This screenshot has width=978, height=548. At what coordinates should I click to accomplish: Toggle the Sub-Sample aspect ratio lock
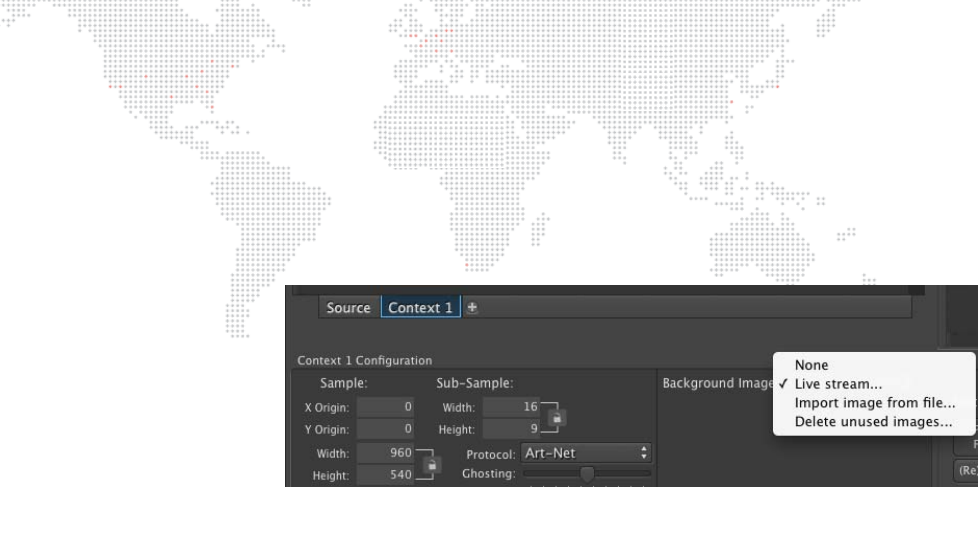(558, 417)
